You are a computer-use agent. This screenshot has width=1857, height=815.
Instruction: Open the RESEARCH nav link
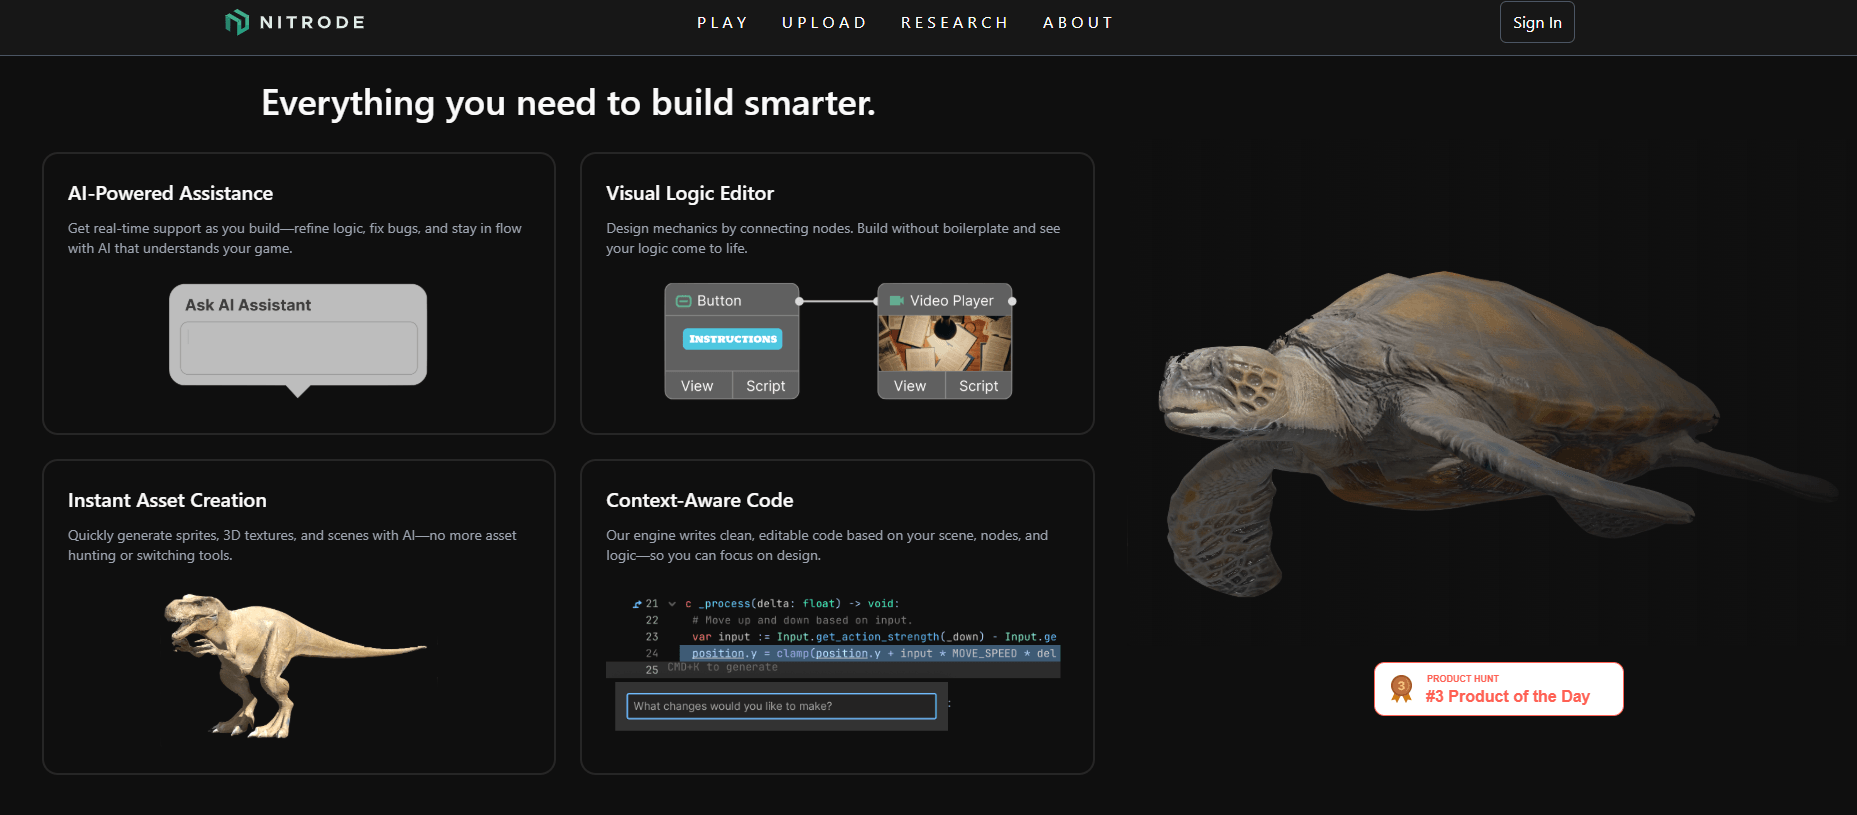954,23
